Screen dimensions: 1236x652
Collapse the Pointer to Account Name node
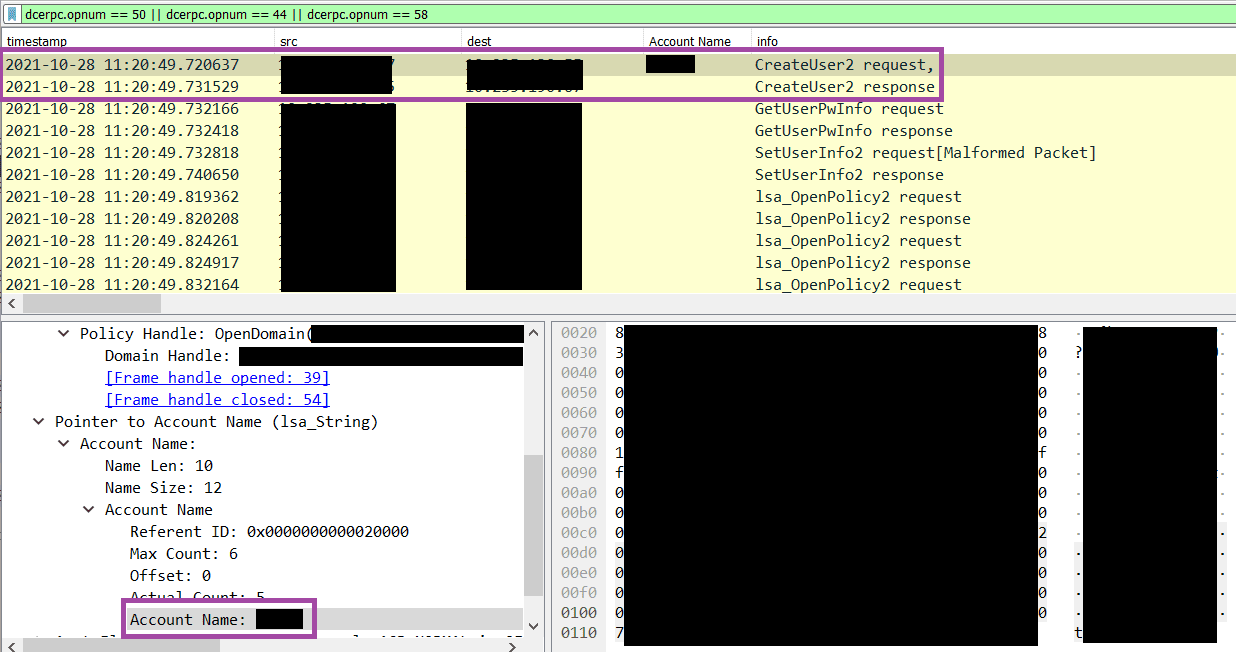pyautogui.click(x=38, y=421)
